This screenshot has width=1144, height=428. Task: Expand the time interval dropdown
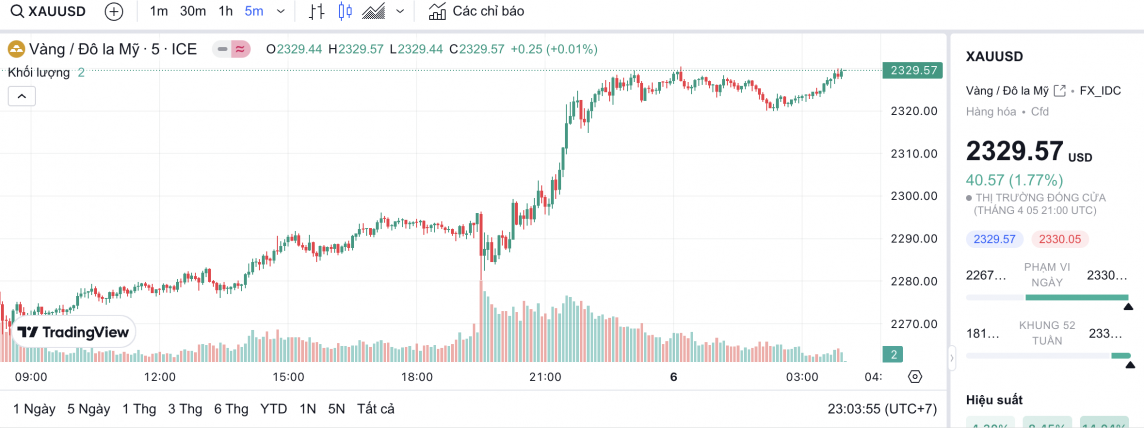(x=280, y=12)
